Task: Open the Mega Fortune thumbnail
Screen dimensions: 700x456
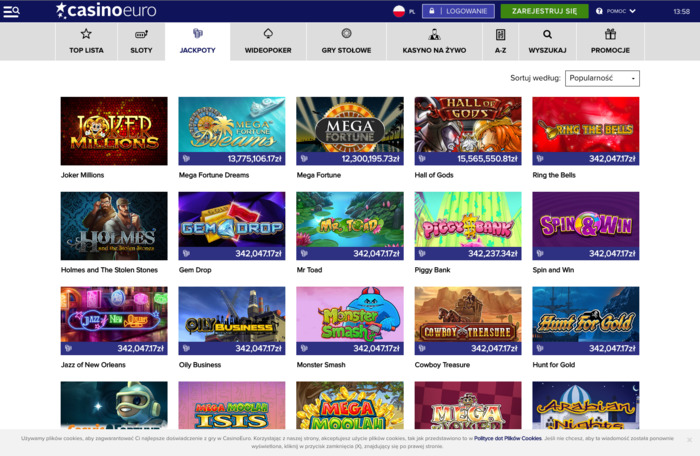Action: (x=350, y=131)
